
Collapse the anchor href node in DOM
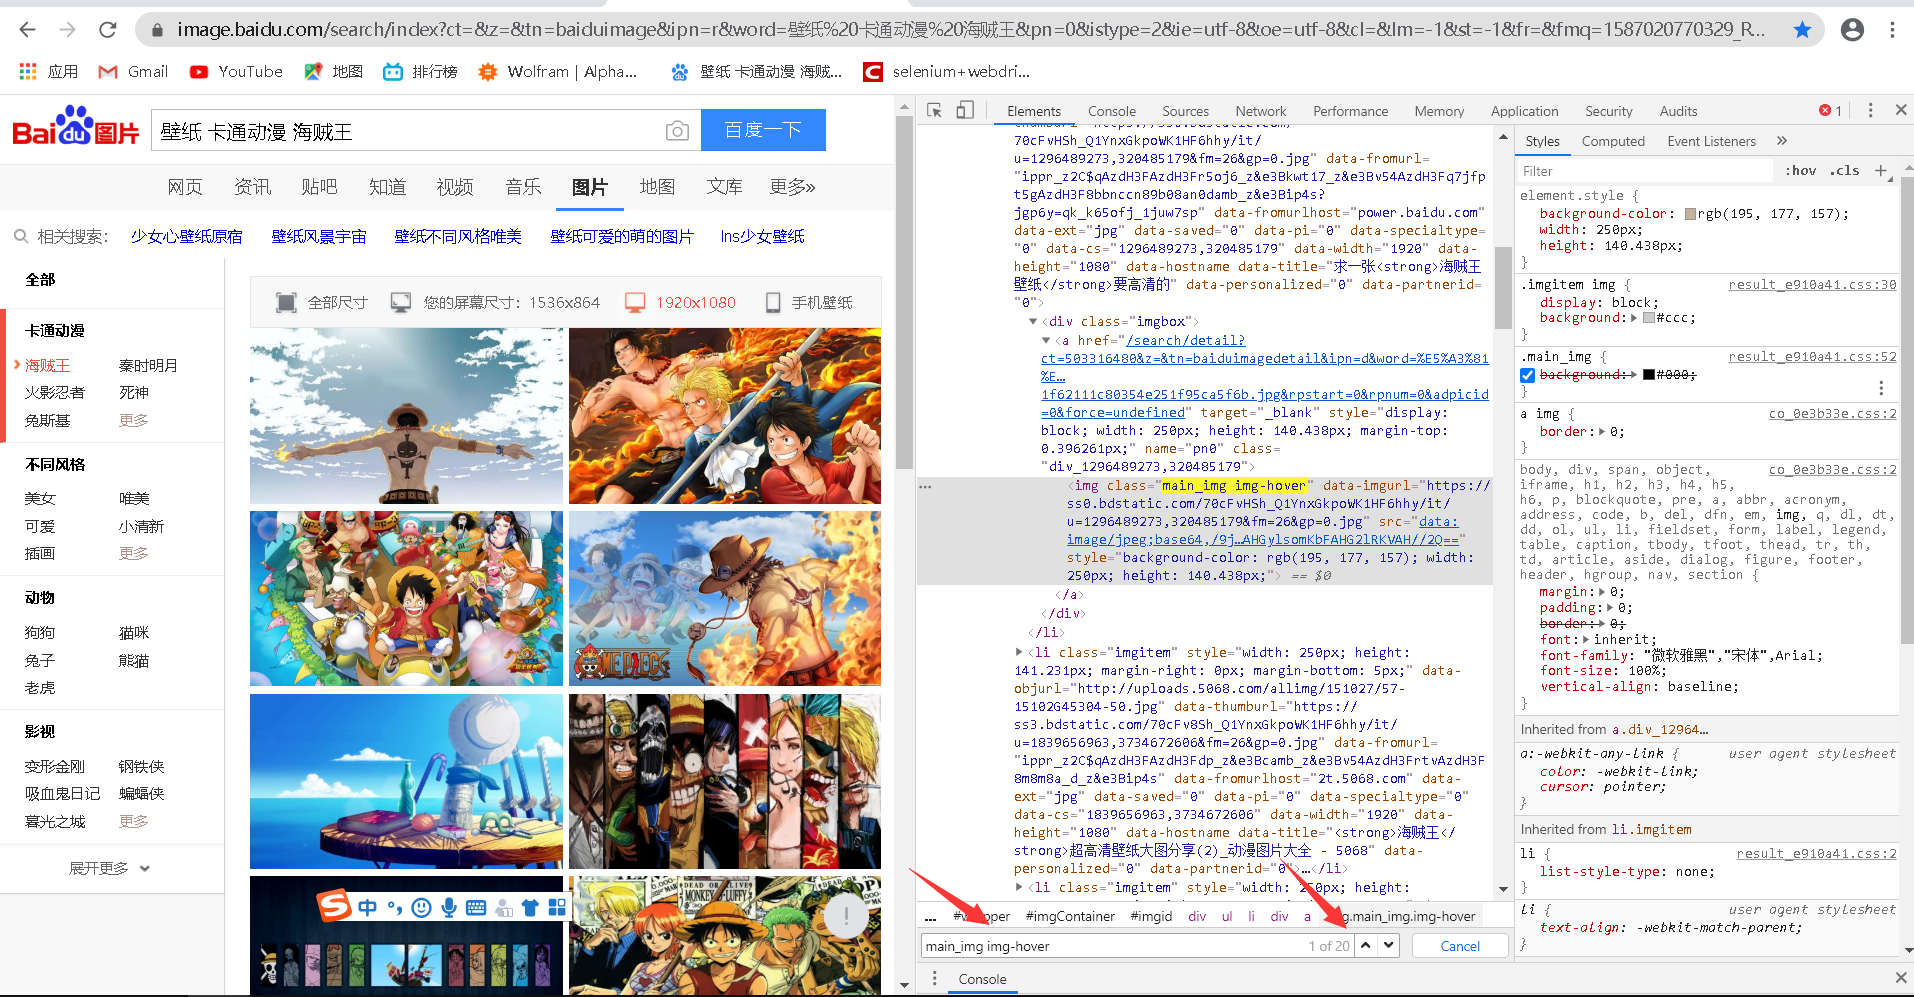1046,341
